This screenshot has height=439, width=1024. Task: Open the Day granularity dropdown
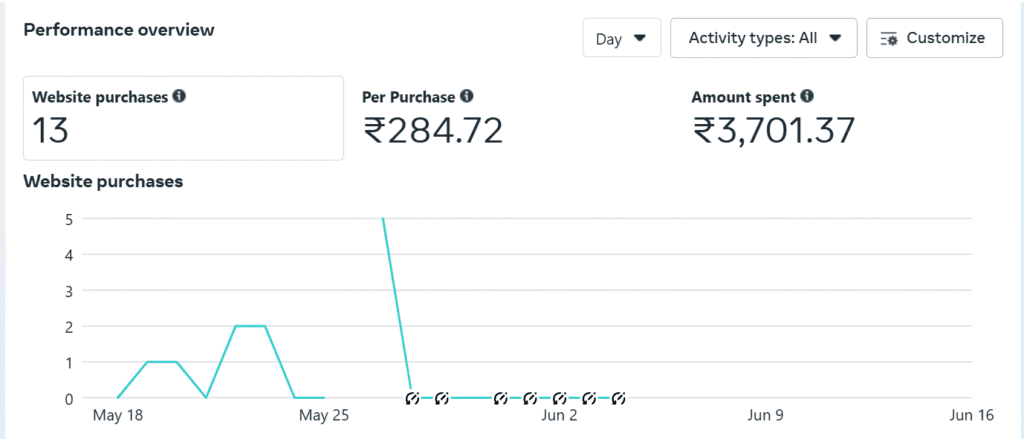coord(622,38)
